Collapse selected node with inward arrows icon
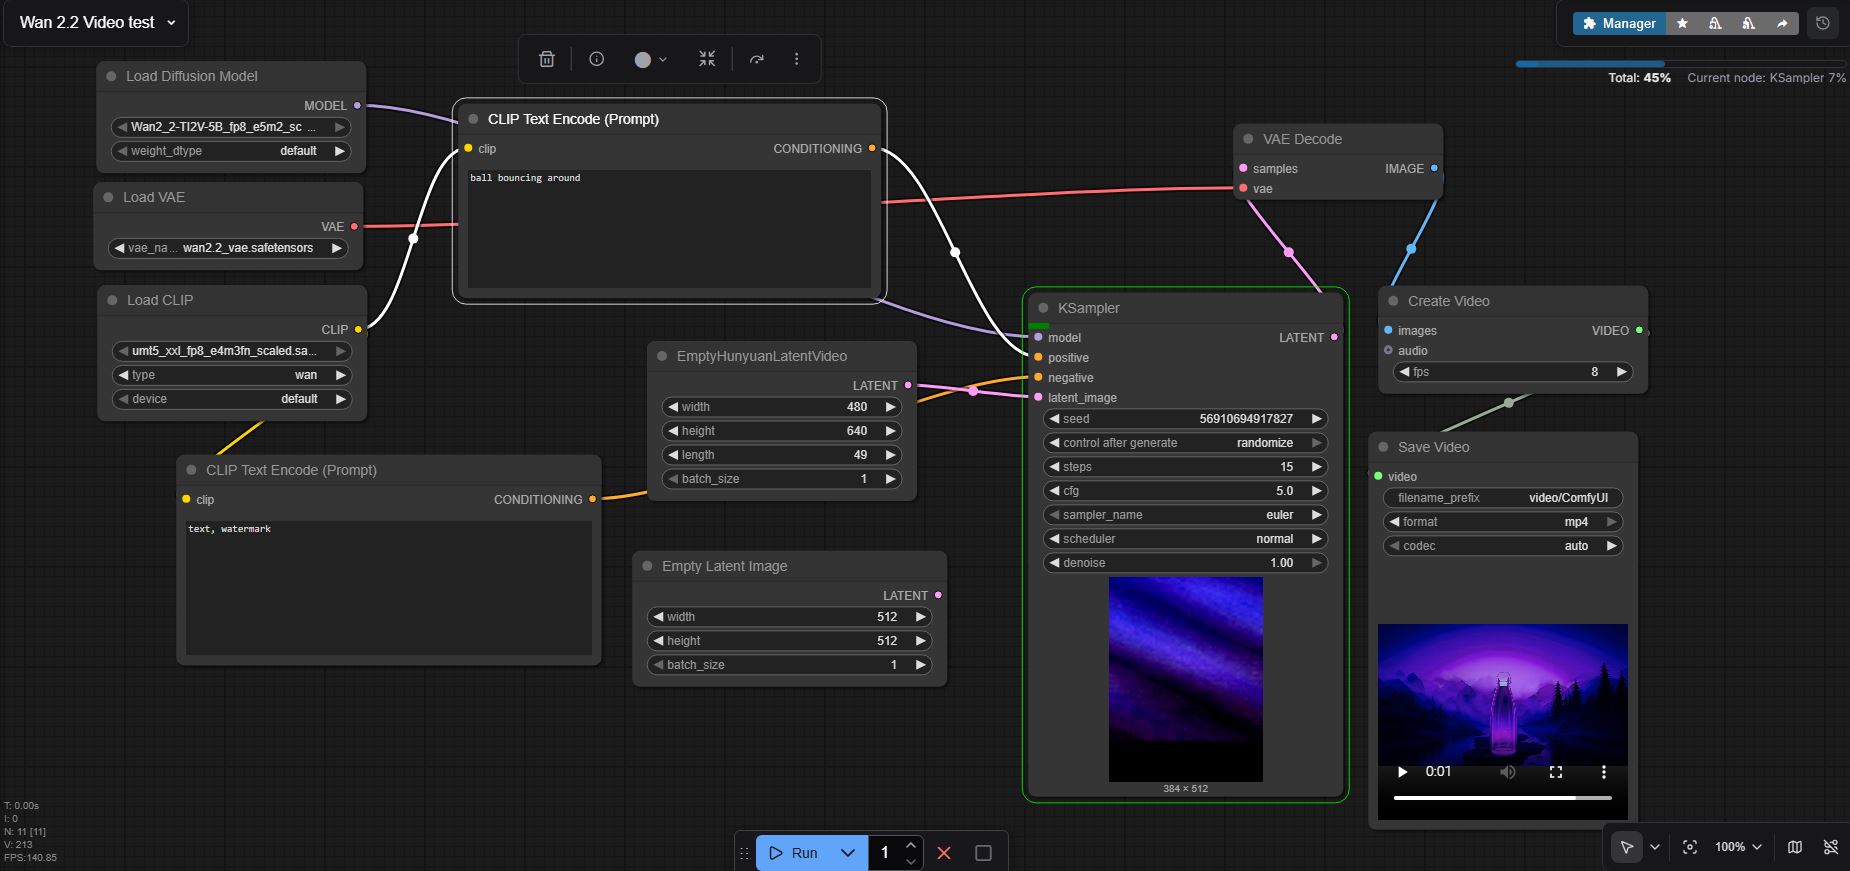This screenshot has height=871, width=1850. (x=707, y=59)
